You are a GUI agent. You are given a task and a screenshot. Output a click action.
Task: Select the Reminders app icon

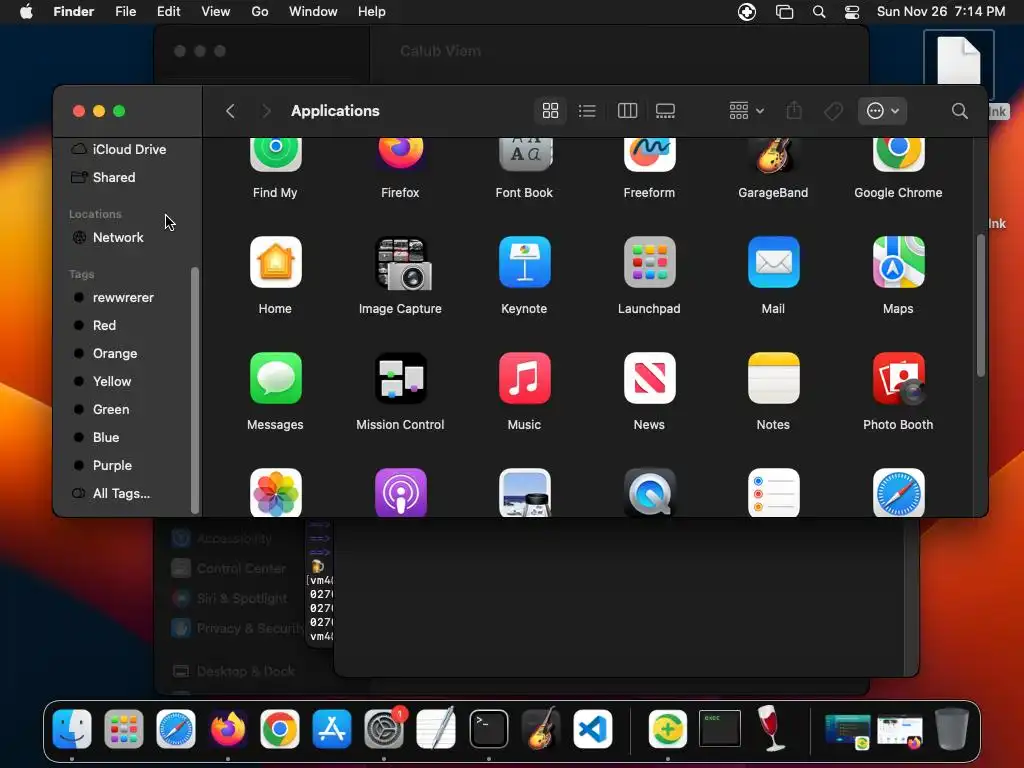pyautogui.click(x=773, y=492)
